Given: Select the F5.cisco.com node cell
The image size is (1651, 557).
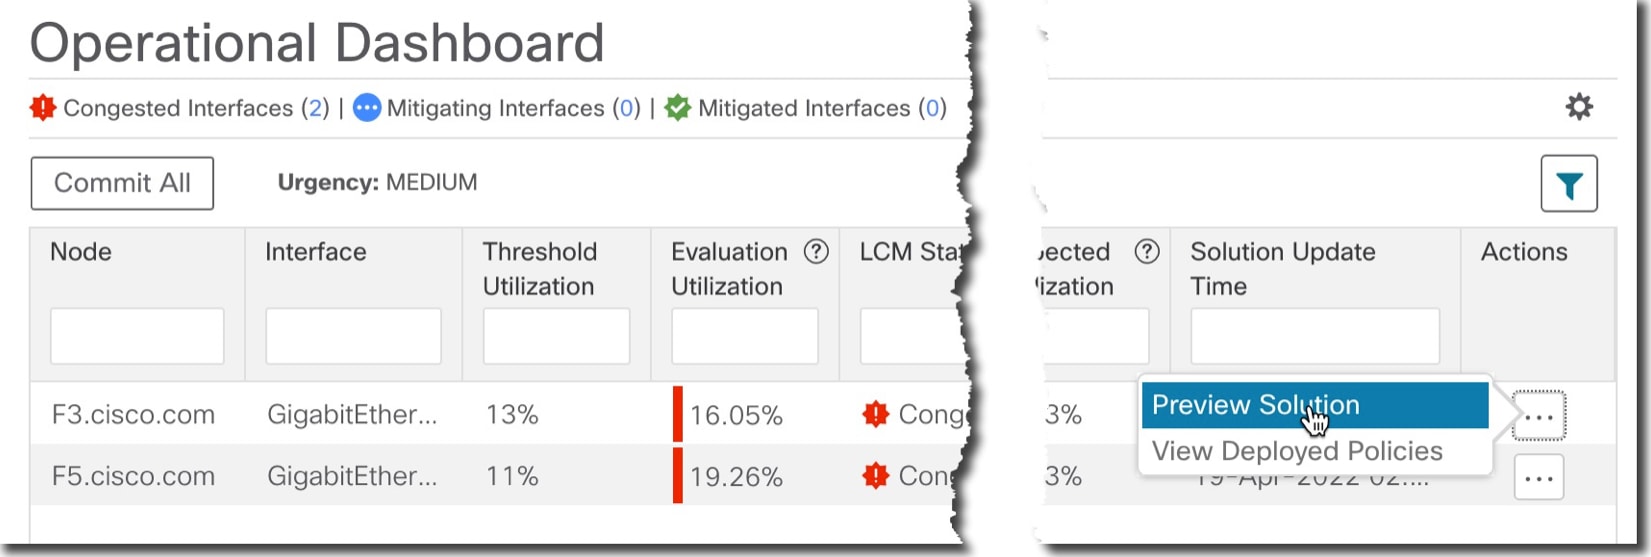Looking at the screenshot, I should 133,476.
